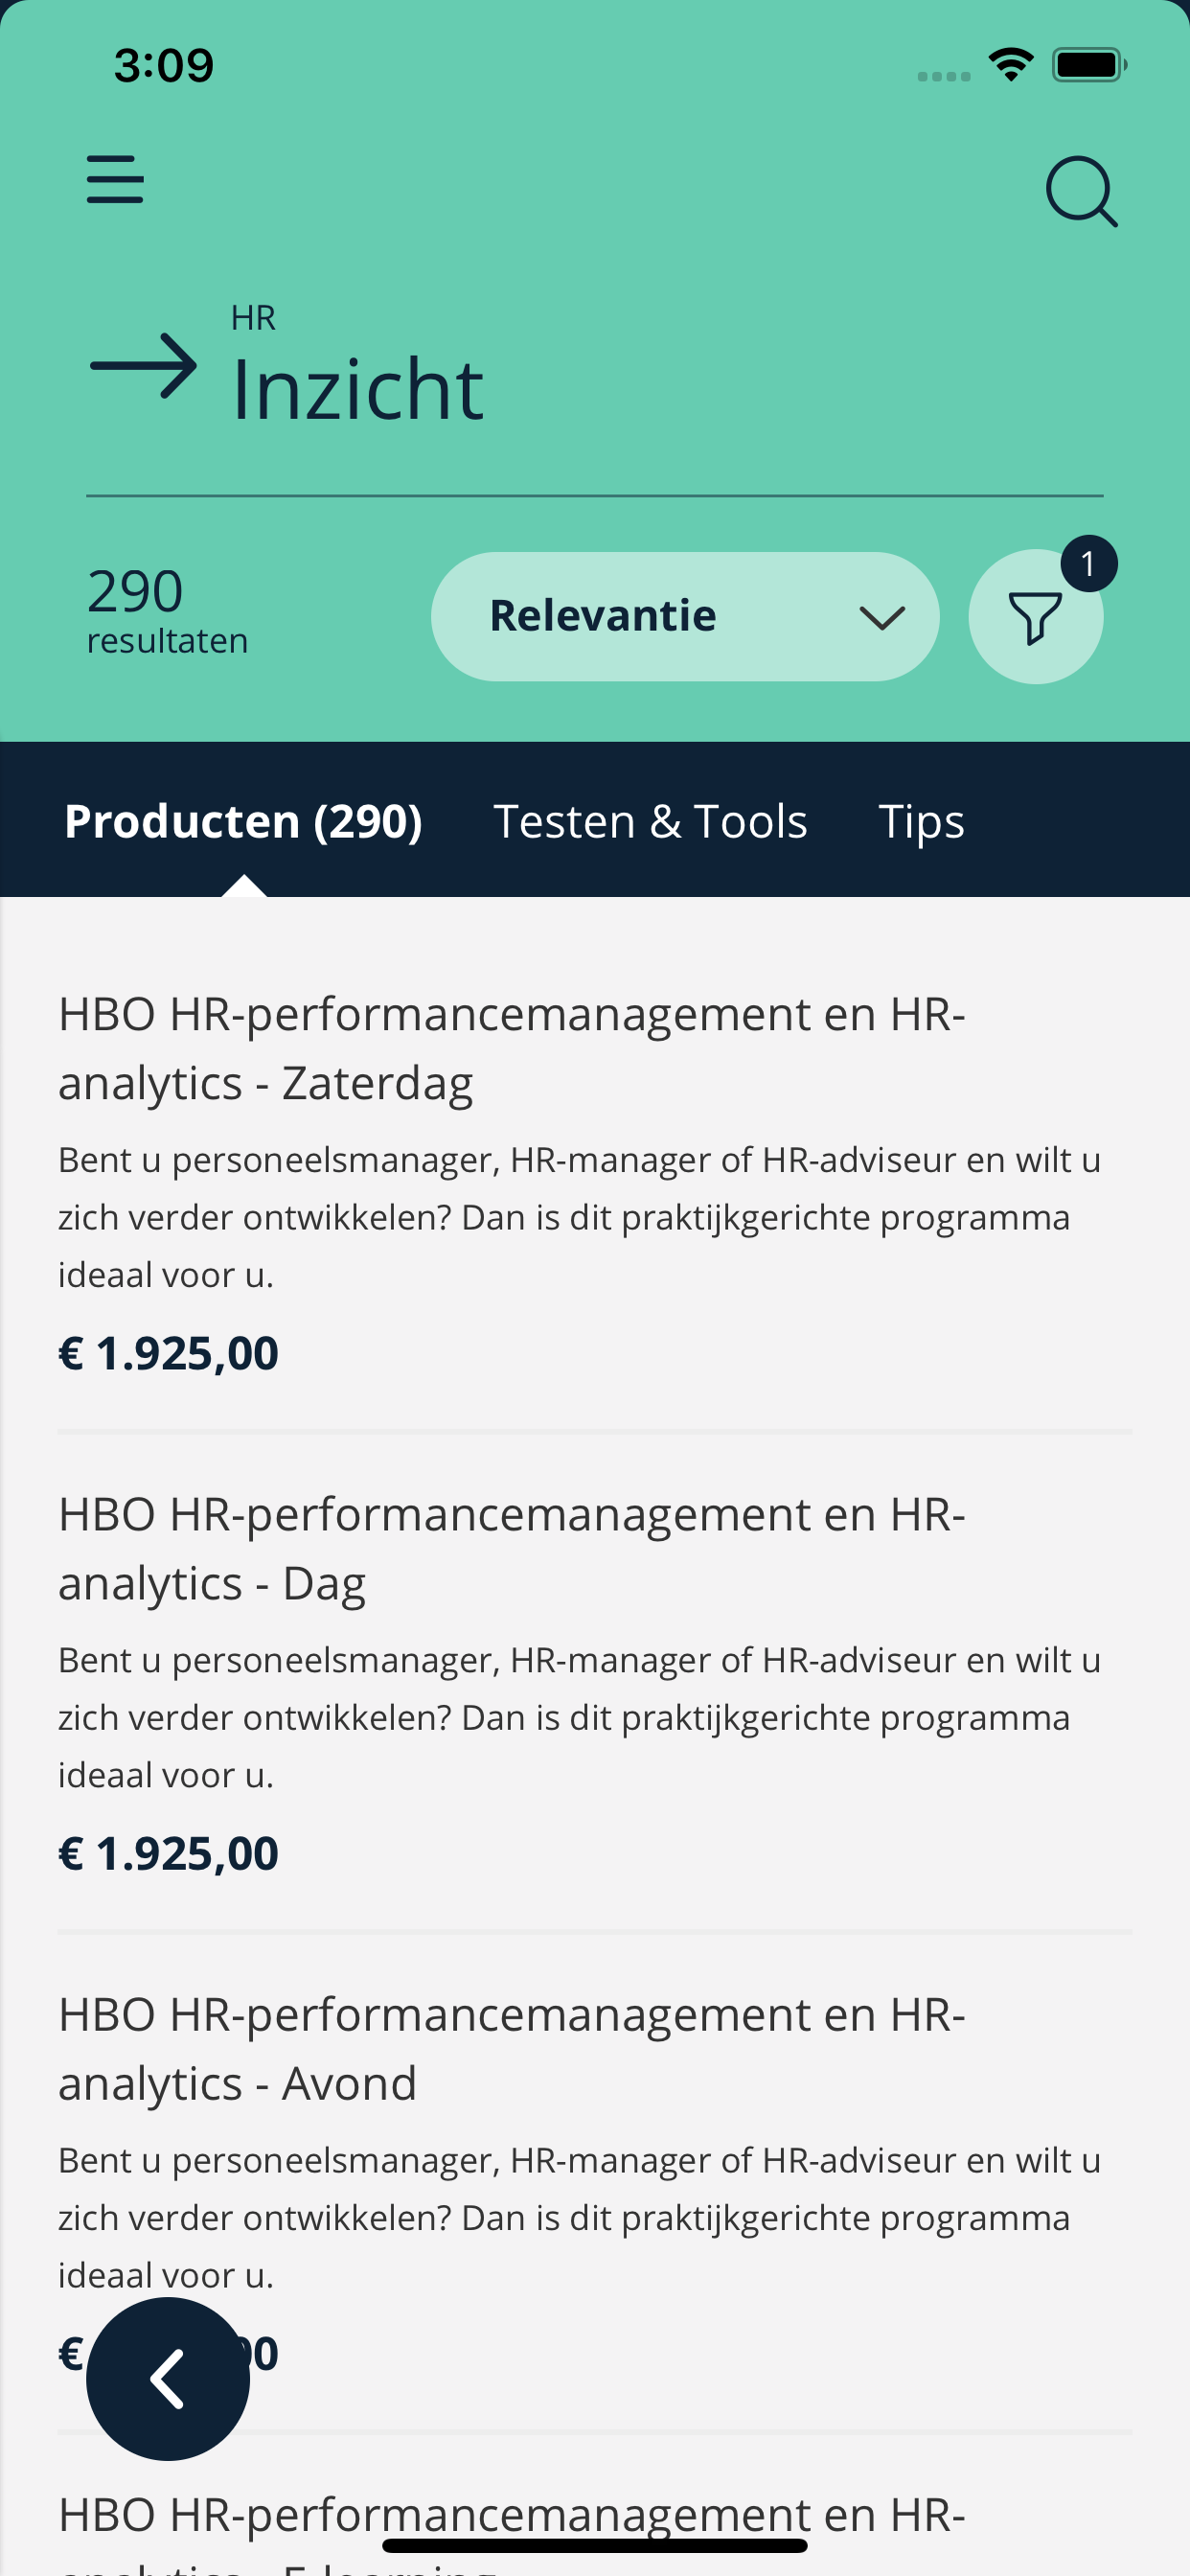Expand sorting via the chevron arrow
Screen dimensions: 1190x2576
pyautogui.click(x=882, y=617)
